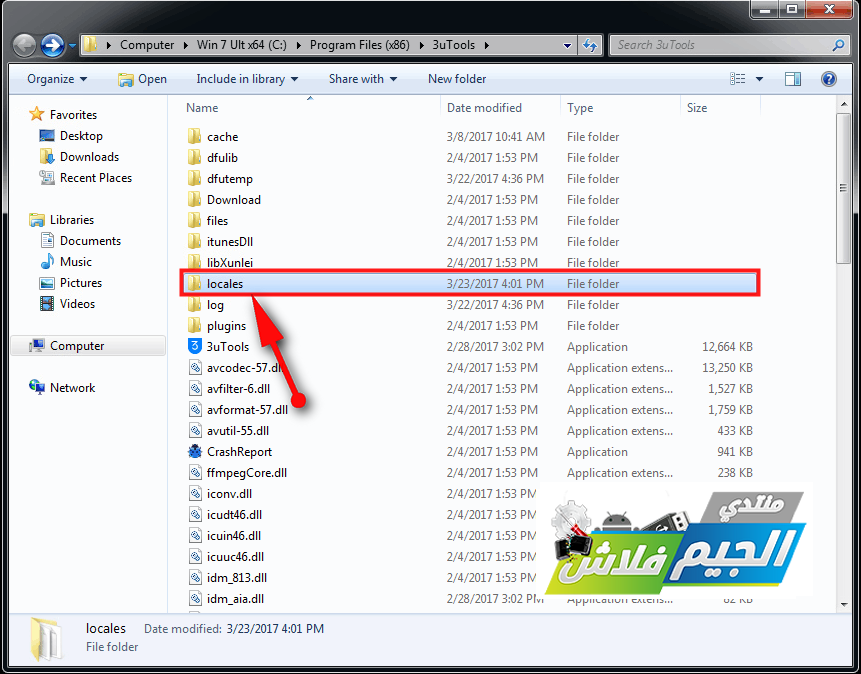Select the plugins folder icon
Viewport: 861px width, 674px height.
(x=194, y=326)
